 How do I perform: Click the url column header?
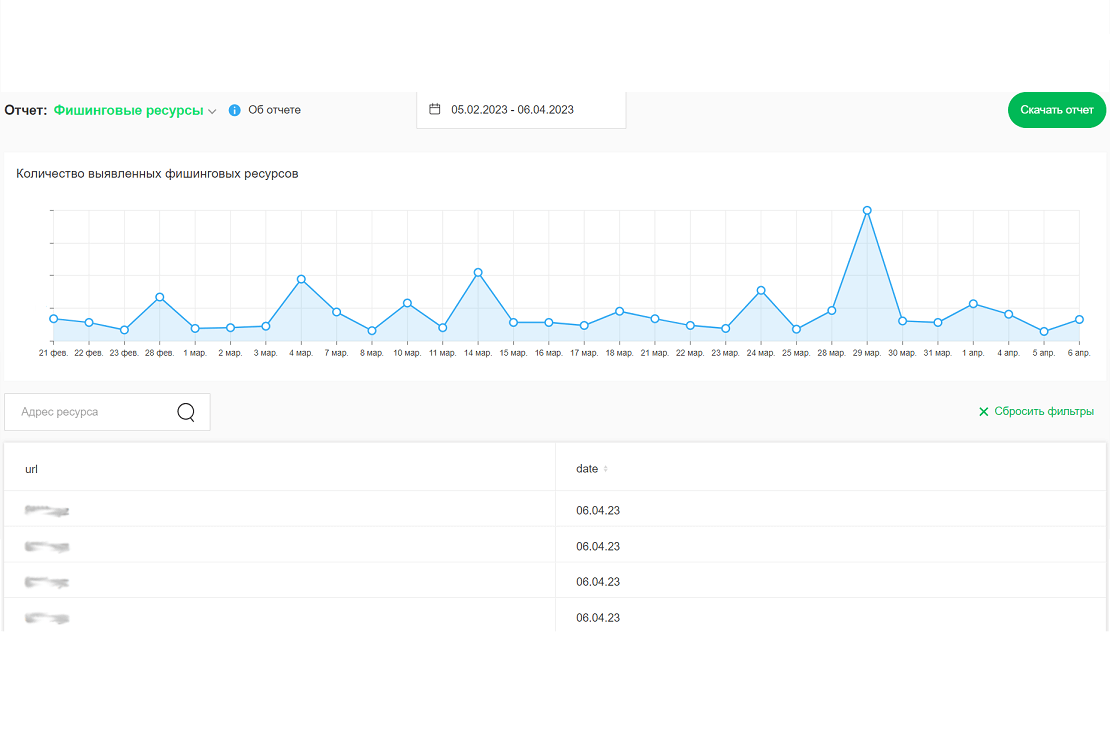click(x=31, y=469)
